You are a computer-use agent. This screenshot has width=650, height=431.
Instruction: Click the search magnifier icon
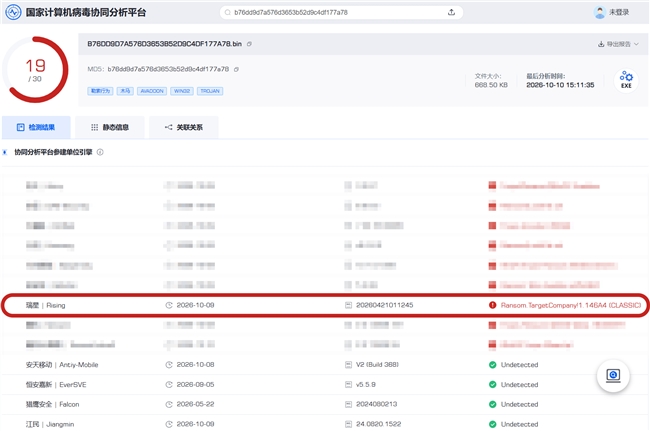(228, 12)
